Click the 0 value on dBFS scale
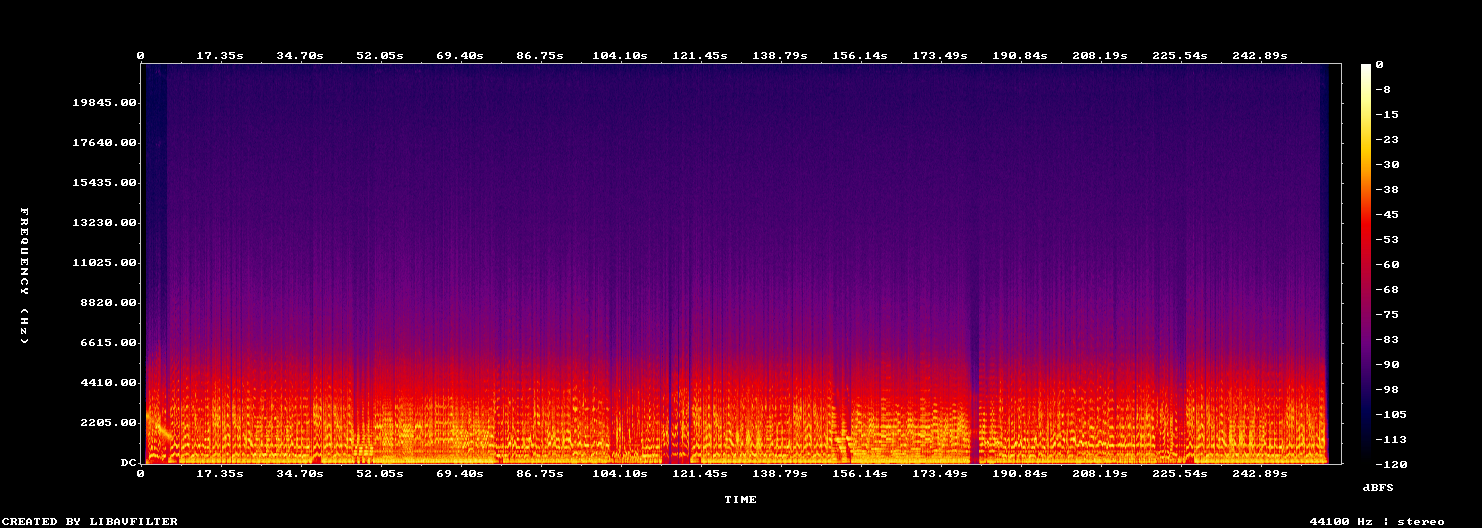Viewport: 1482px width, 528px height. [1379, 65]
